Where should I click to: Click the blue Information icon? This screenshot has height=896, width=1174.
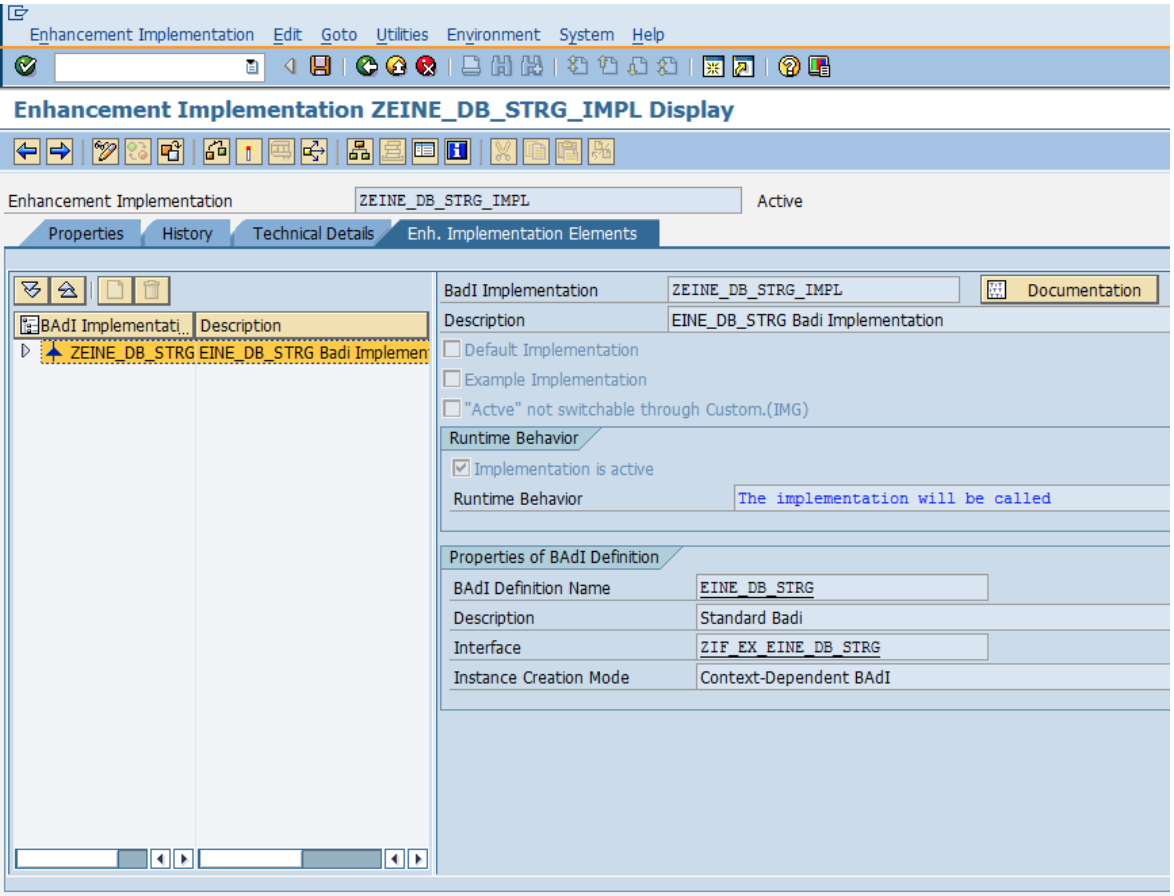coord(457,151)
